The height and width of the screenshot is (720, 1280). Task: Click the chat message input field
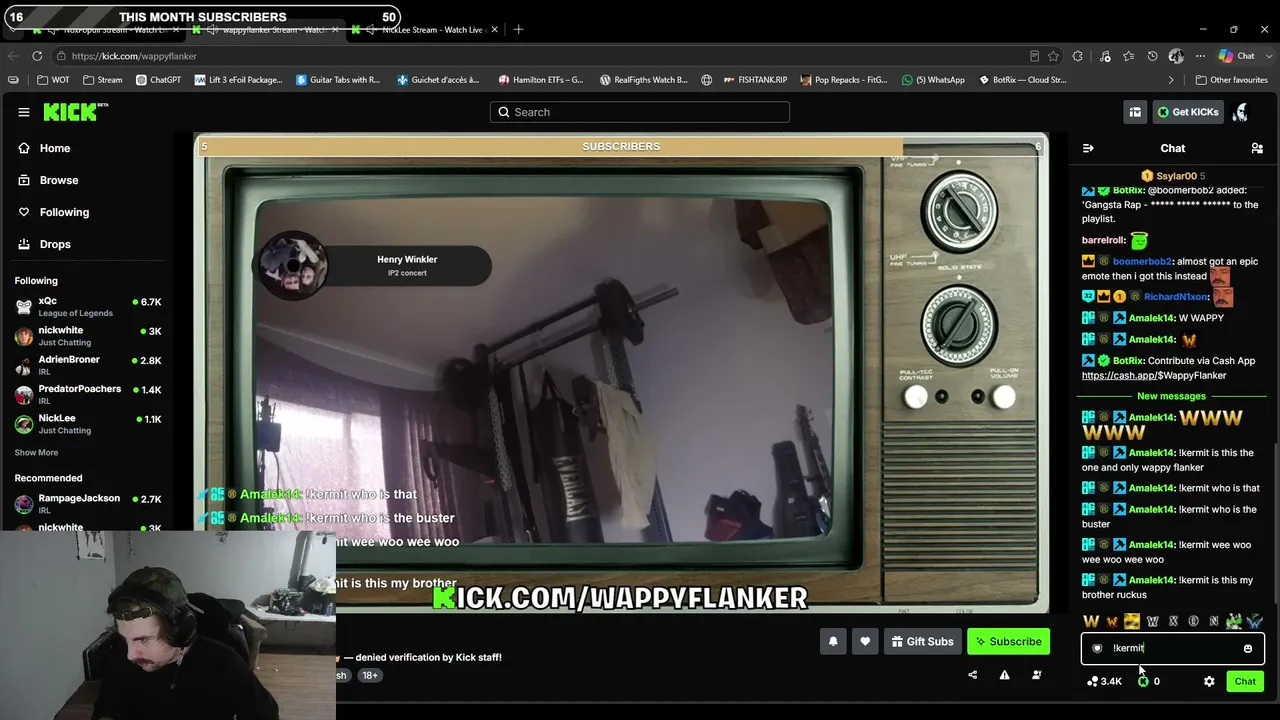[x=1172, y=648]
